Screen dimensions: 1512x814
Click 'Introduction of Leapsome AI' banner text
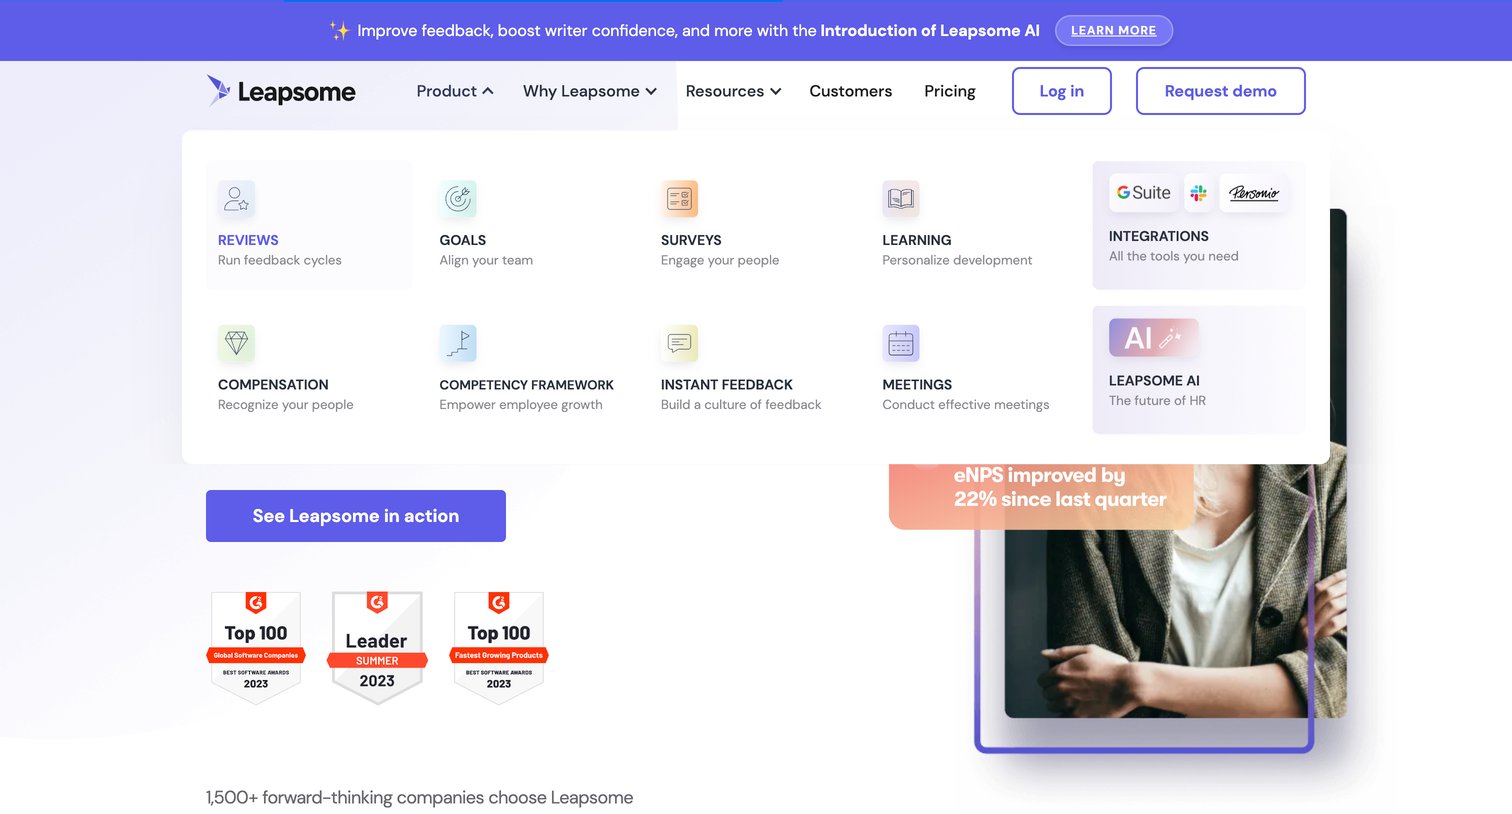(930, 31)
